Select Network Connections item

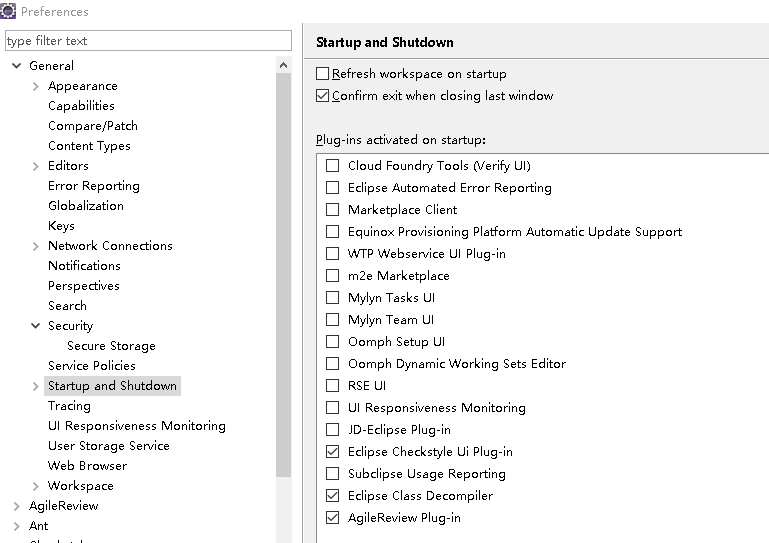(110, 246)
